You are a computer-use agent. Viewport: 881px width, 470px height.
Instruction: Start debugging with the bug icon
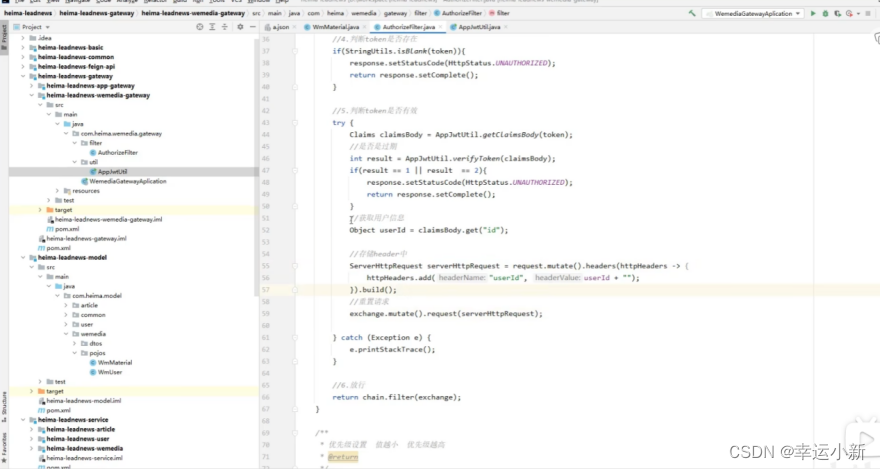pos(825,13)
